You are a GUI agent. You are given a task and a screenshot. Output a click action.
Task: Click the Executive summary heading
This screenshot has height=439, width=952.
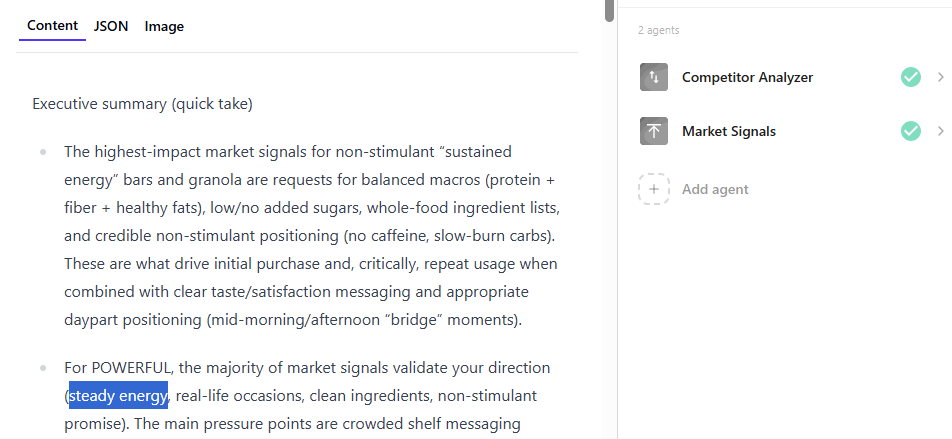tap(142, 103)
